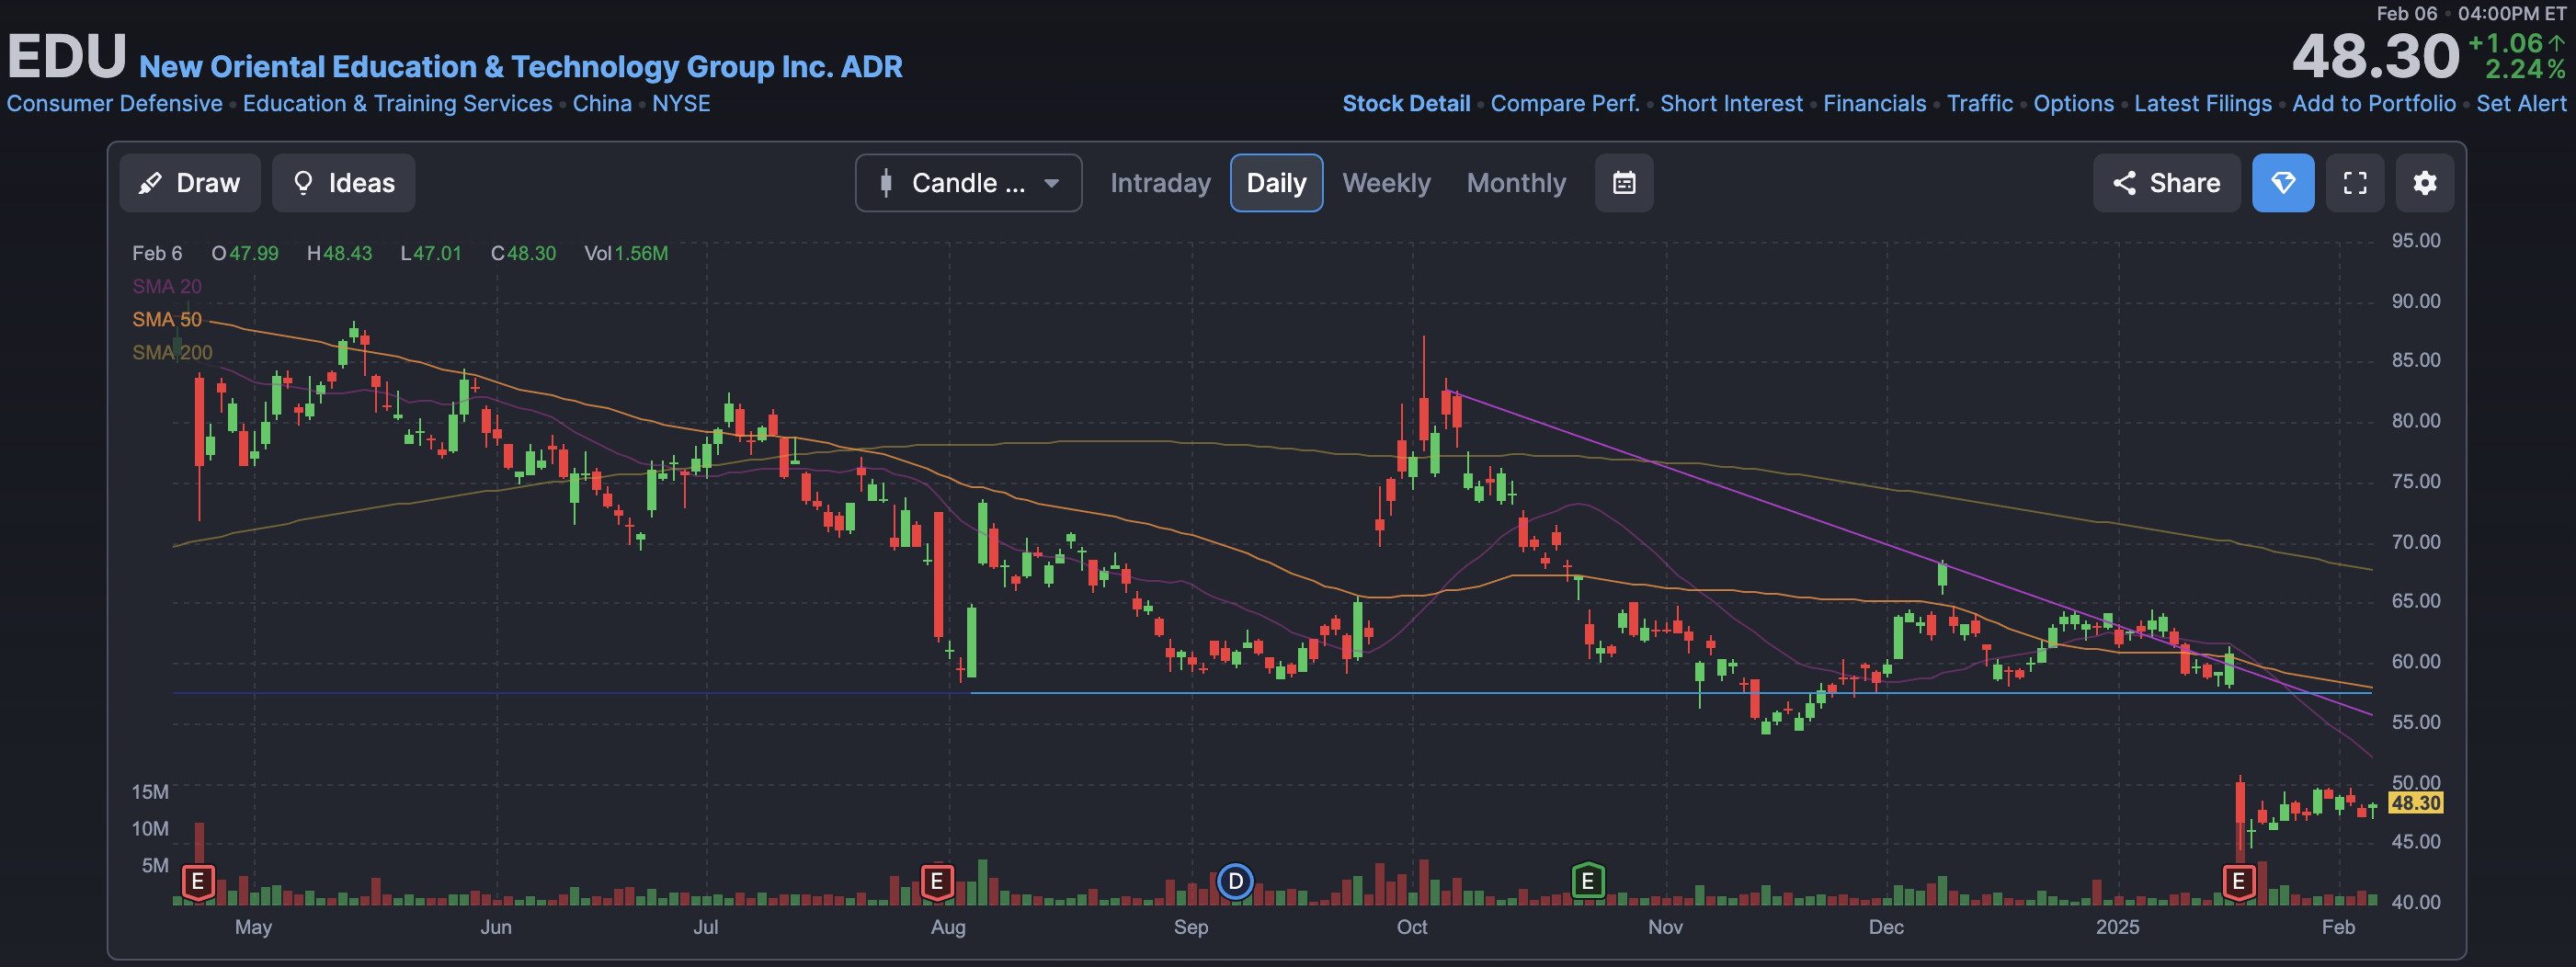Screen dimensions: 2576x967
Task: Open chart settings gear
Action: 2425,183
